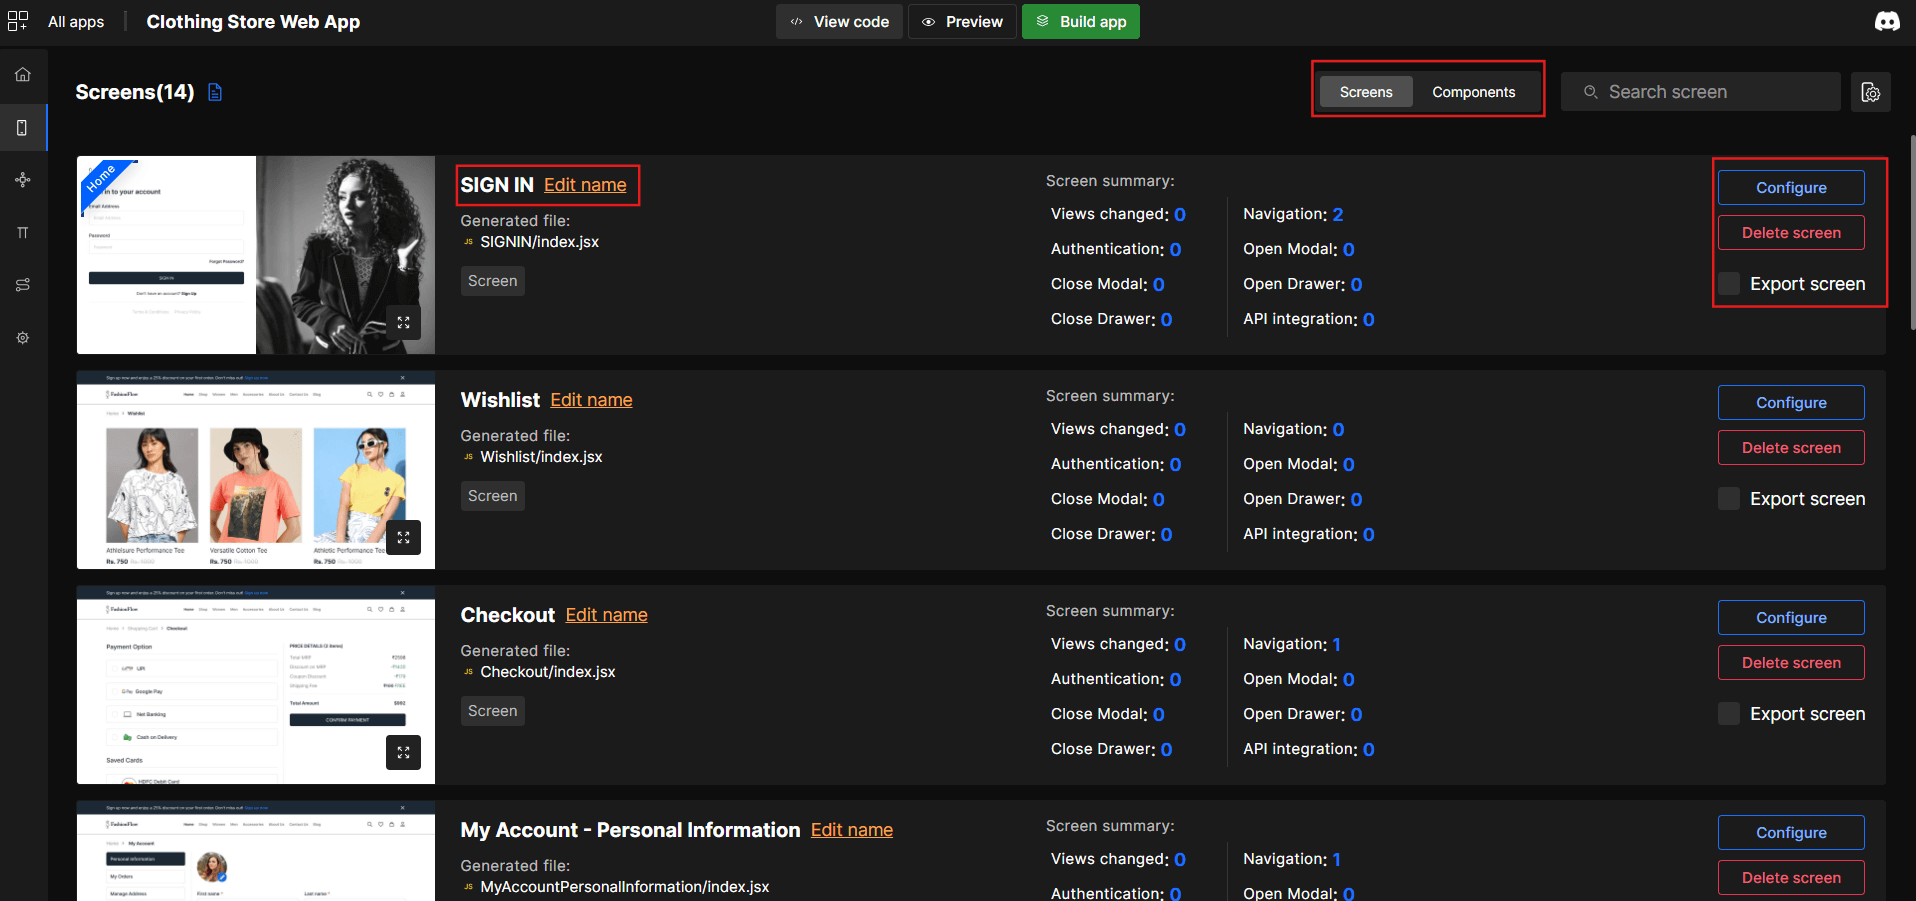Click the Checkout/index.jsx generated file
1916x901 pixels.
[x=548, y=672]
